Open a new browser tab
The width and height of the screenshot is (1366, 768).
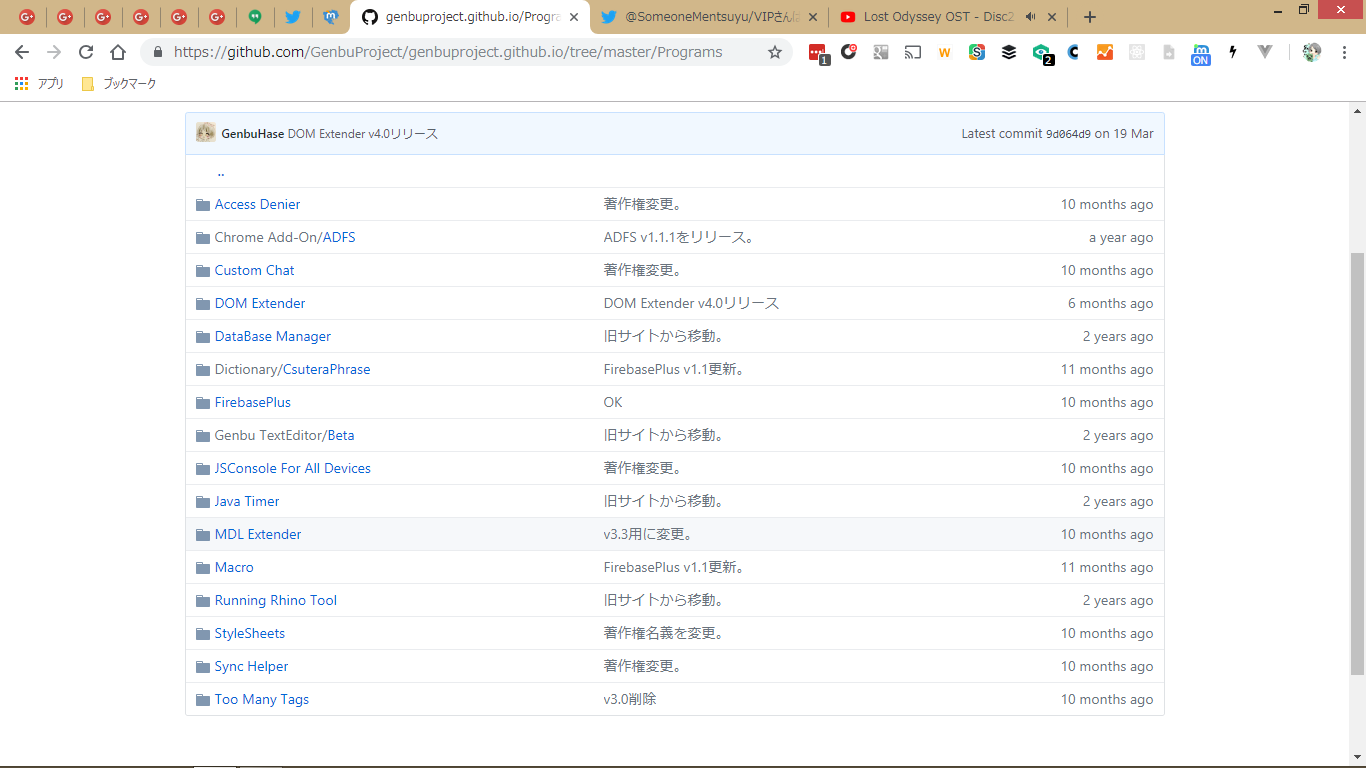click(x=1089, y=17)
